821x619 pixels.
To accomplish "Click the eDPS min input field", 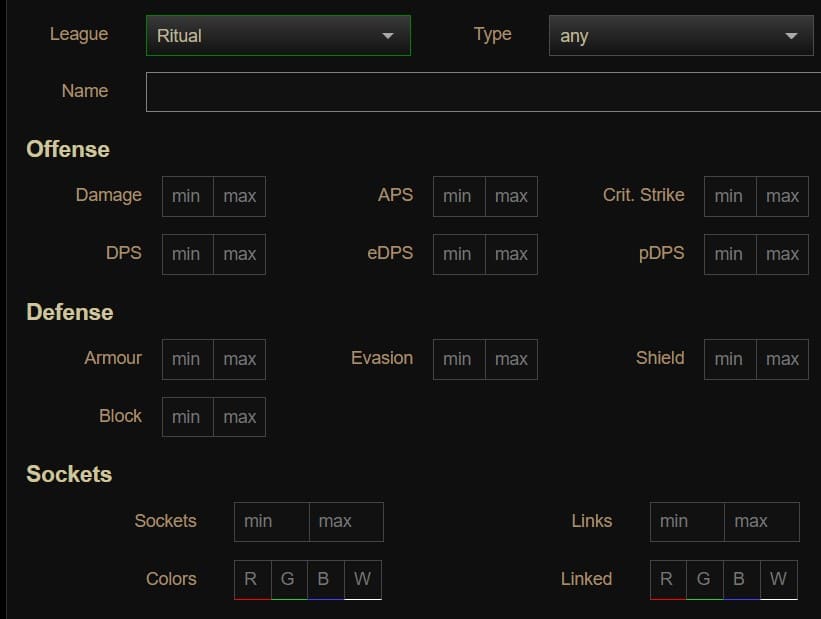I will point(458,254).
